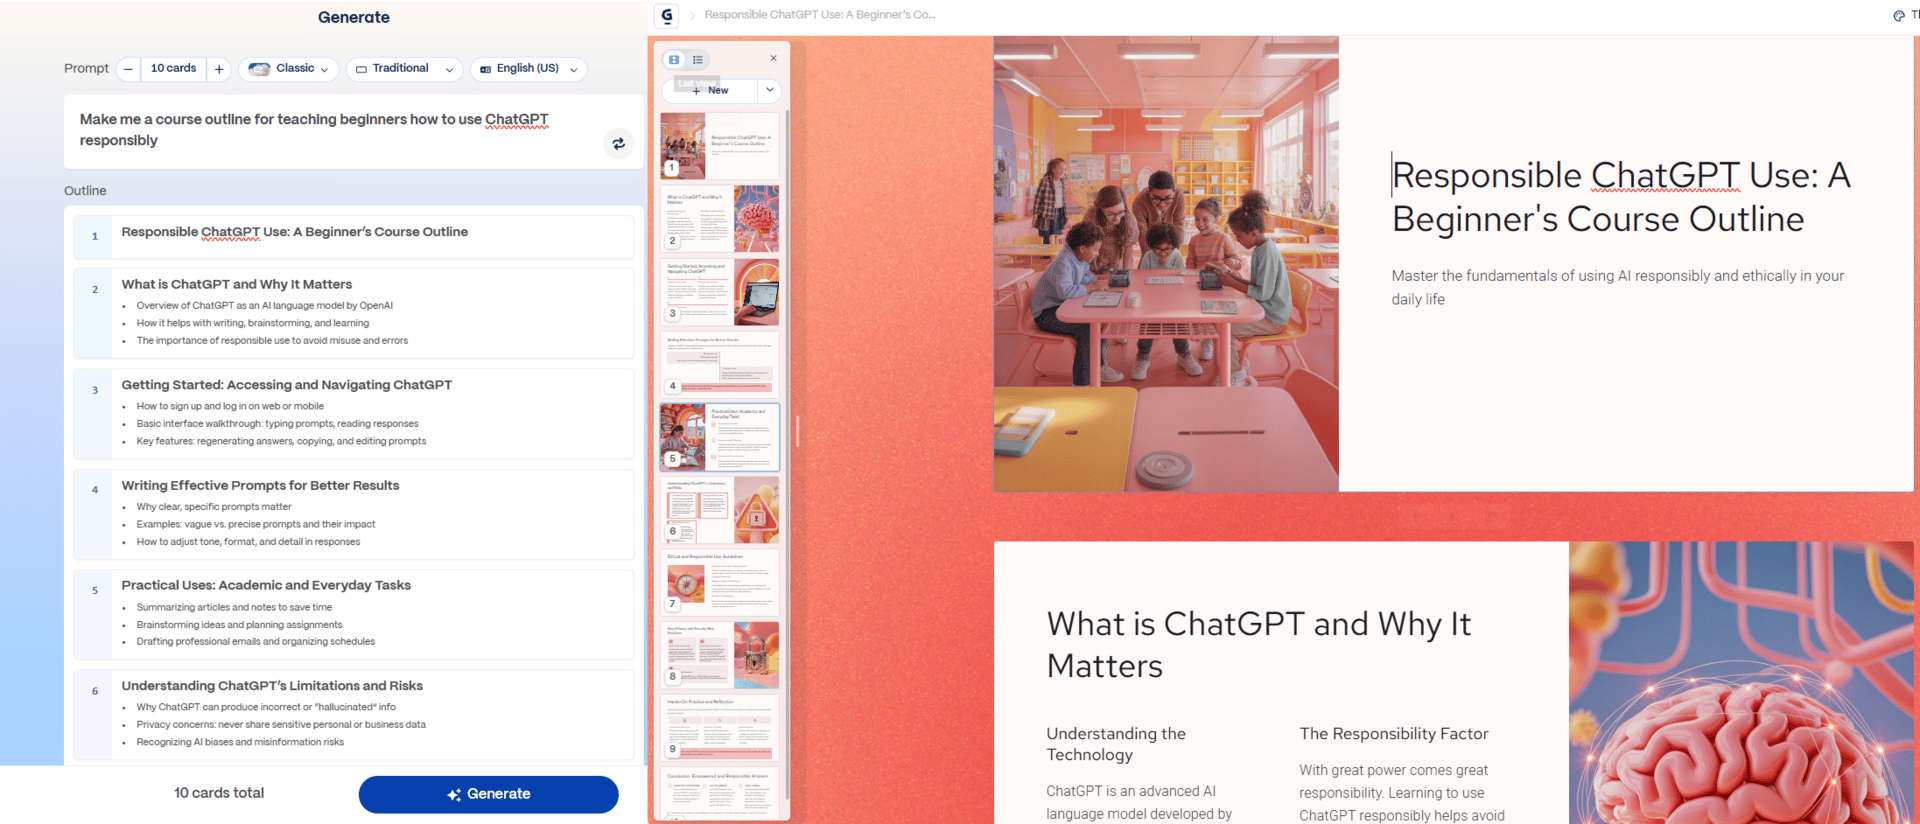The image size is (1920, 824).
Task: Click bullet "Overview of ChatGPT as an AI language model"
Action: click(x=265, y=306)
